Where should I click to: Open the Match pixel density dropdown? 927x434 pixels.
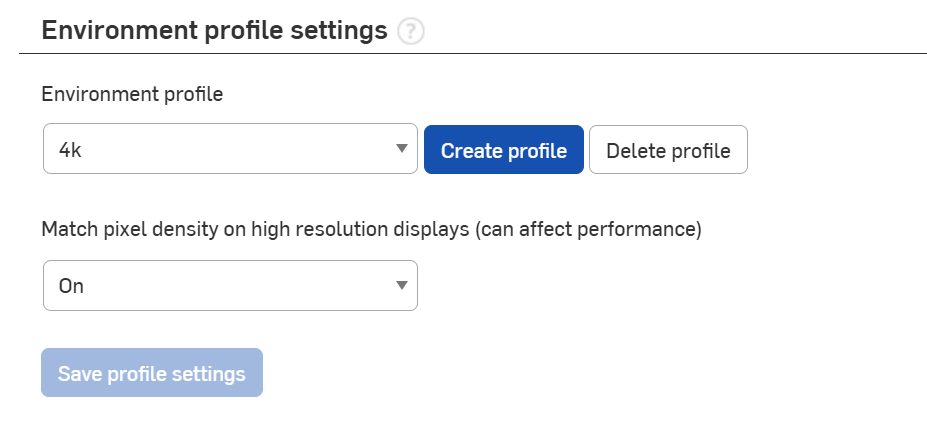[x=230, y=286]
